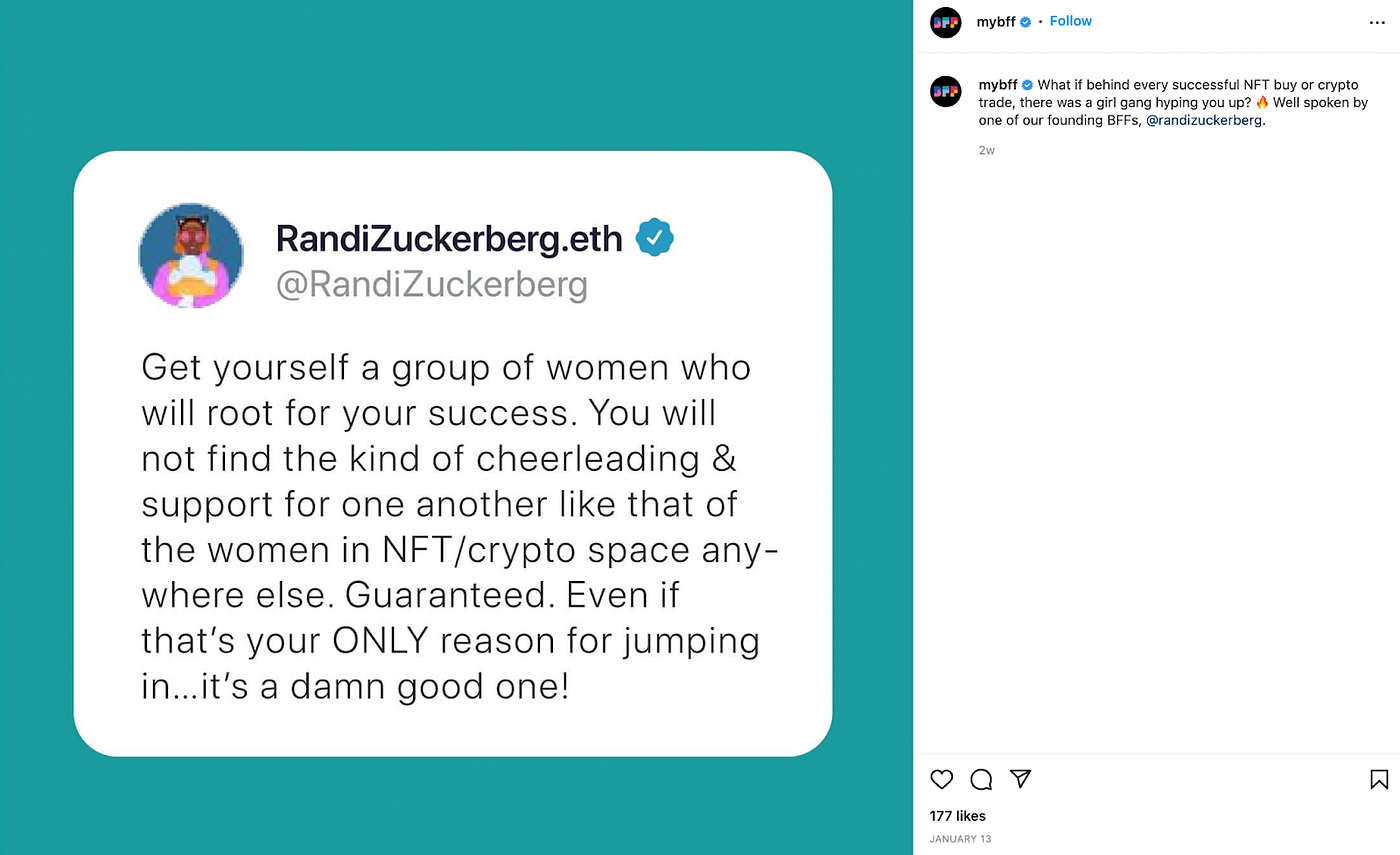Click the fire emoji in the caption

pos(1260,102)
